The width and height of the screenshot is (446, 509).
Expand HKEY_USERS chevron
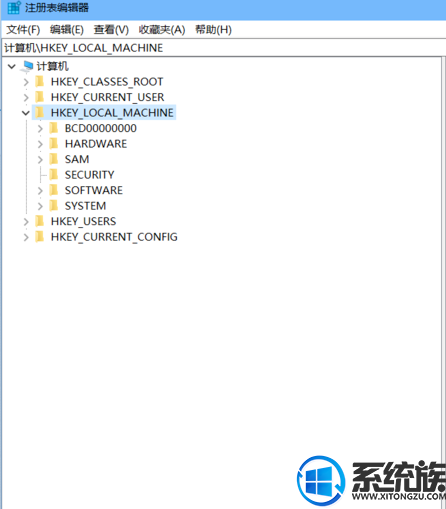(x=26, y=222)
